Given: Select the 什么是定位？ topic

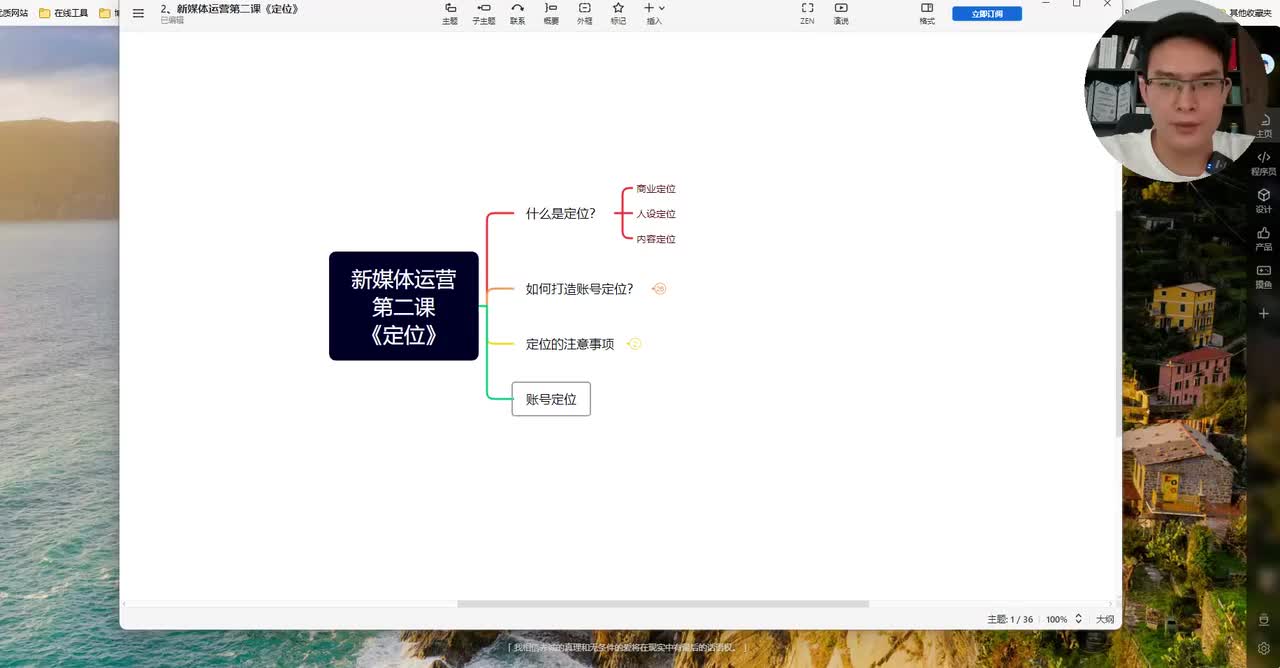Looking at the screenshot, I should [x=561, y=214].
